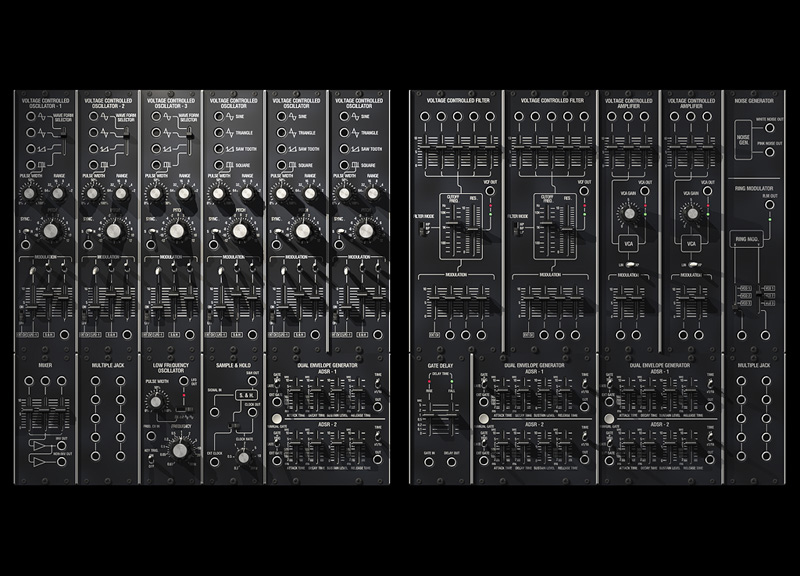800x576 pixels.
Task: Click the S&H block in Sample & Hold
Action: (x=245, y=395)
